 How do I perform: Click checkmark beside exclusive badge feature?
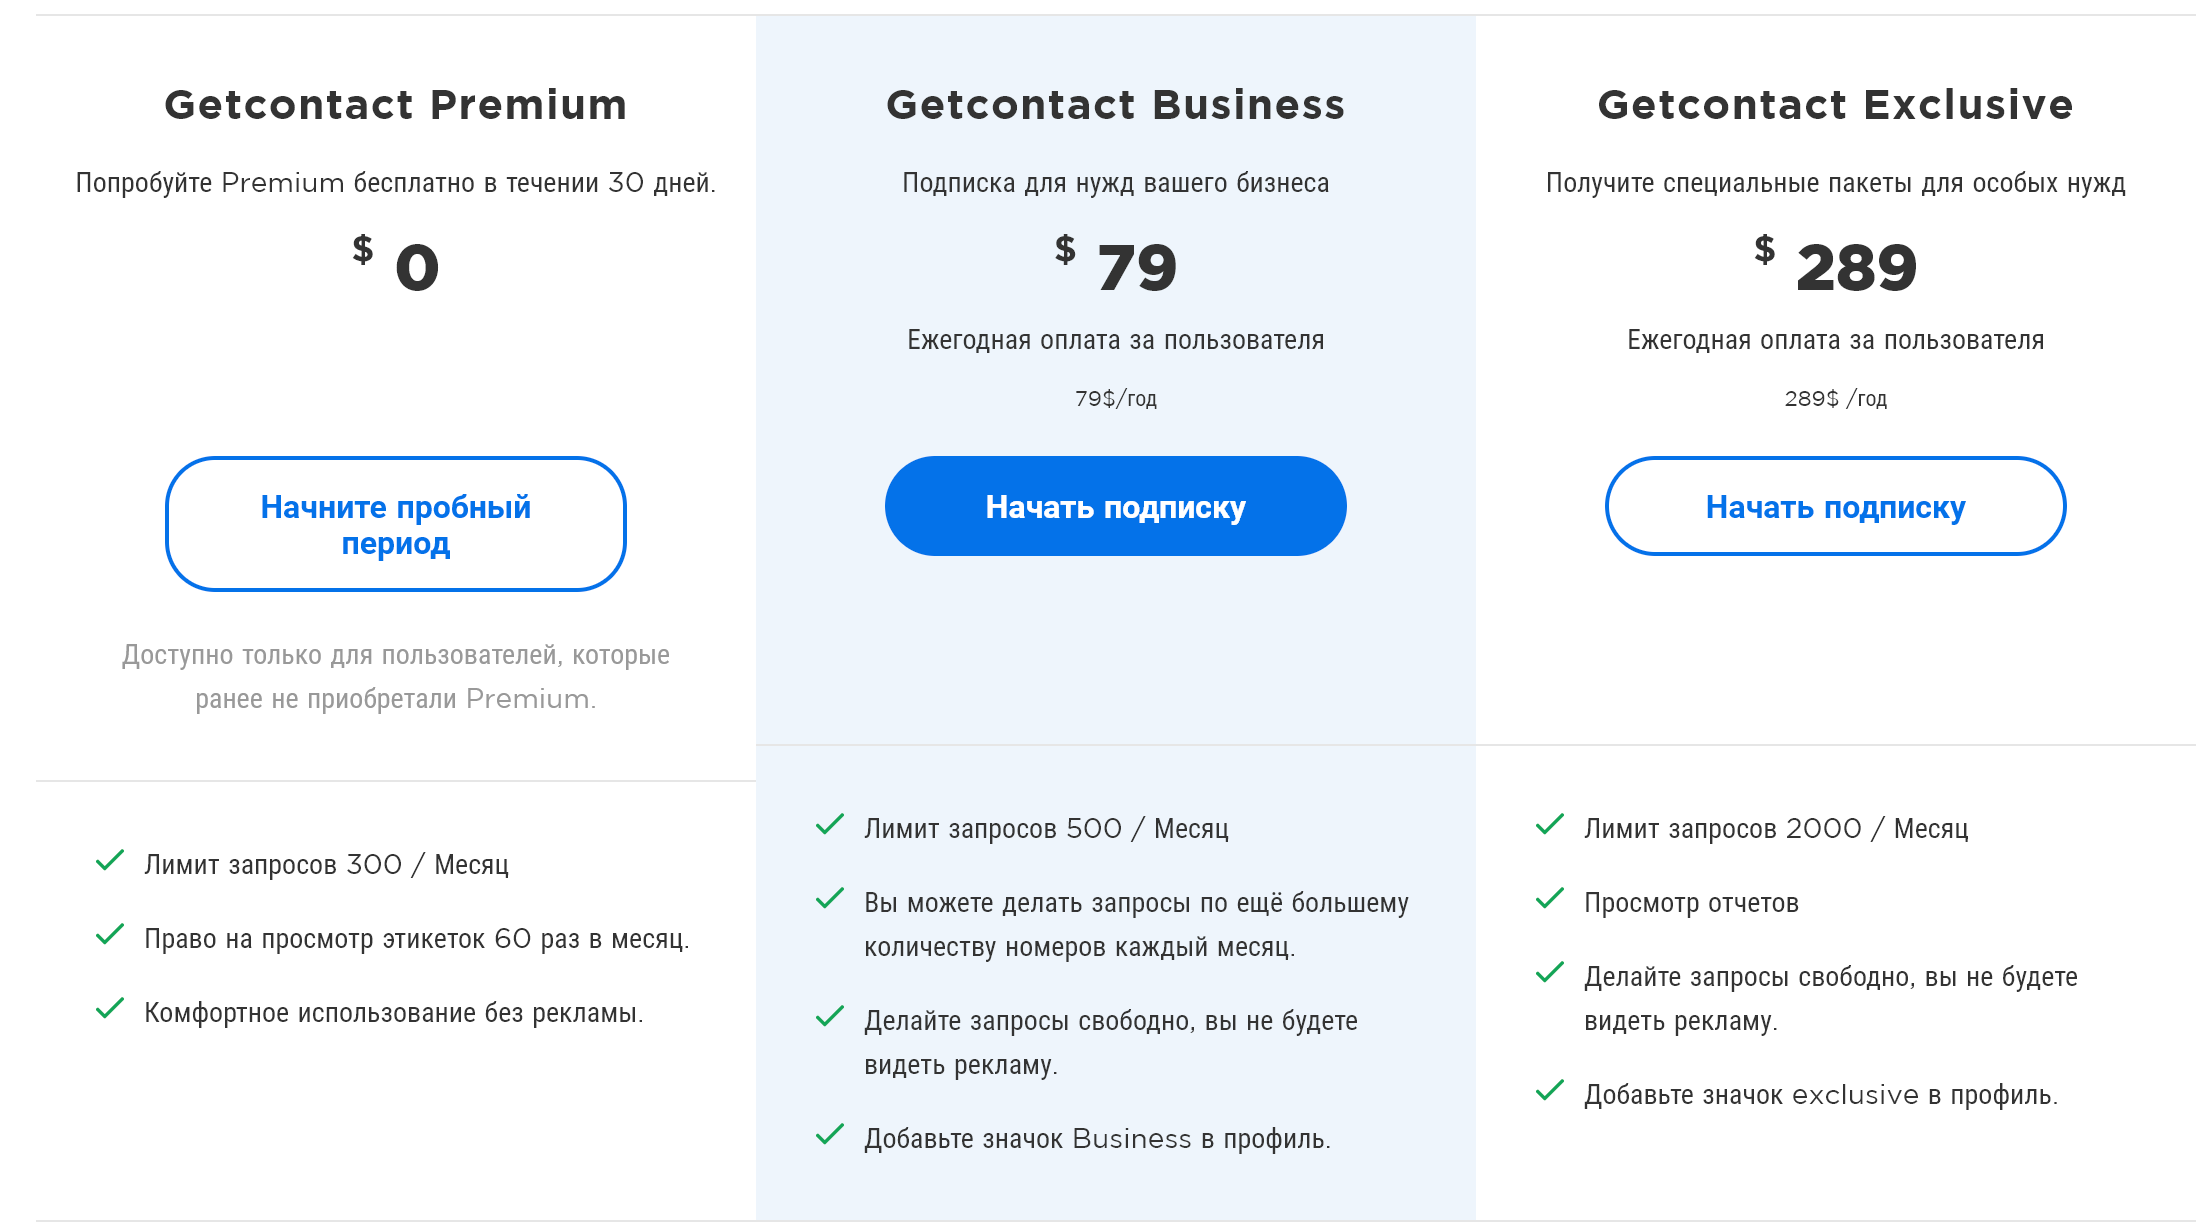tap(1550, 1091)
